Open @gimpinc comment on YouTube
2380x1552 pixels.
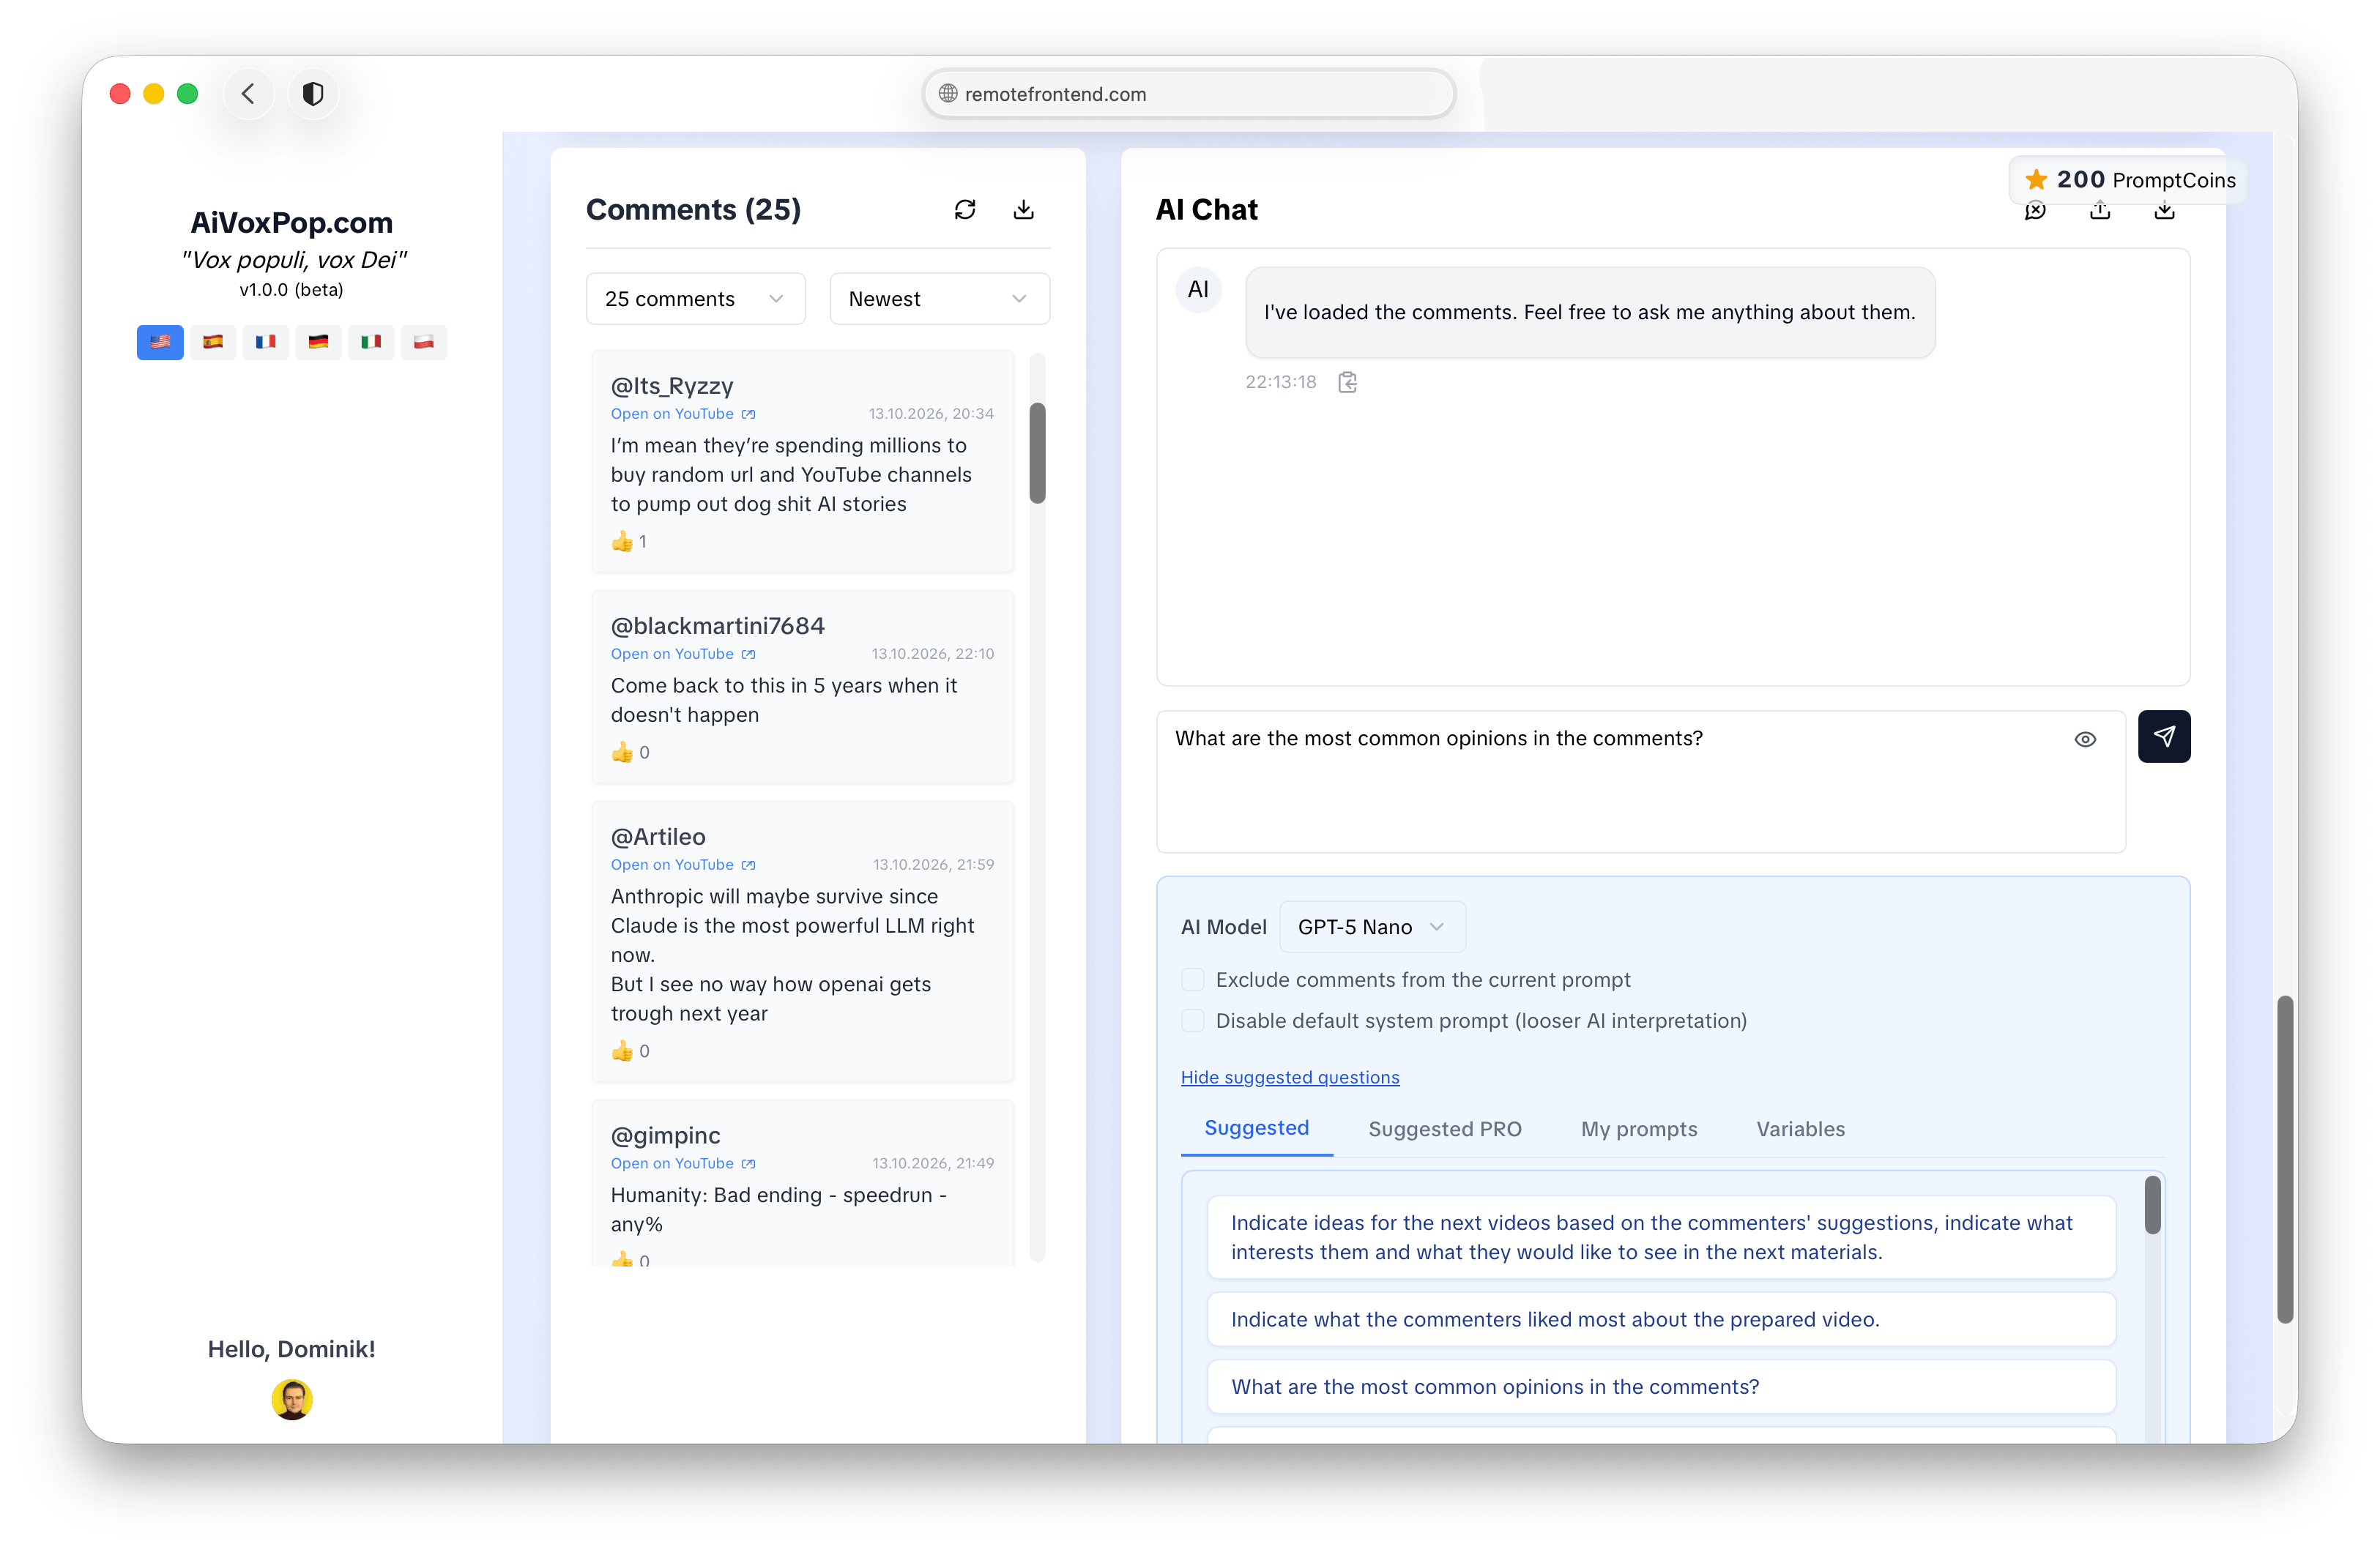(683, 1164)
